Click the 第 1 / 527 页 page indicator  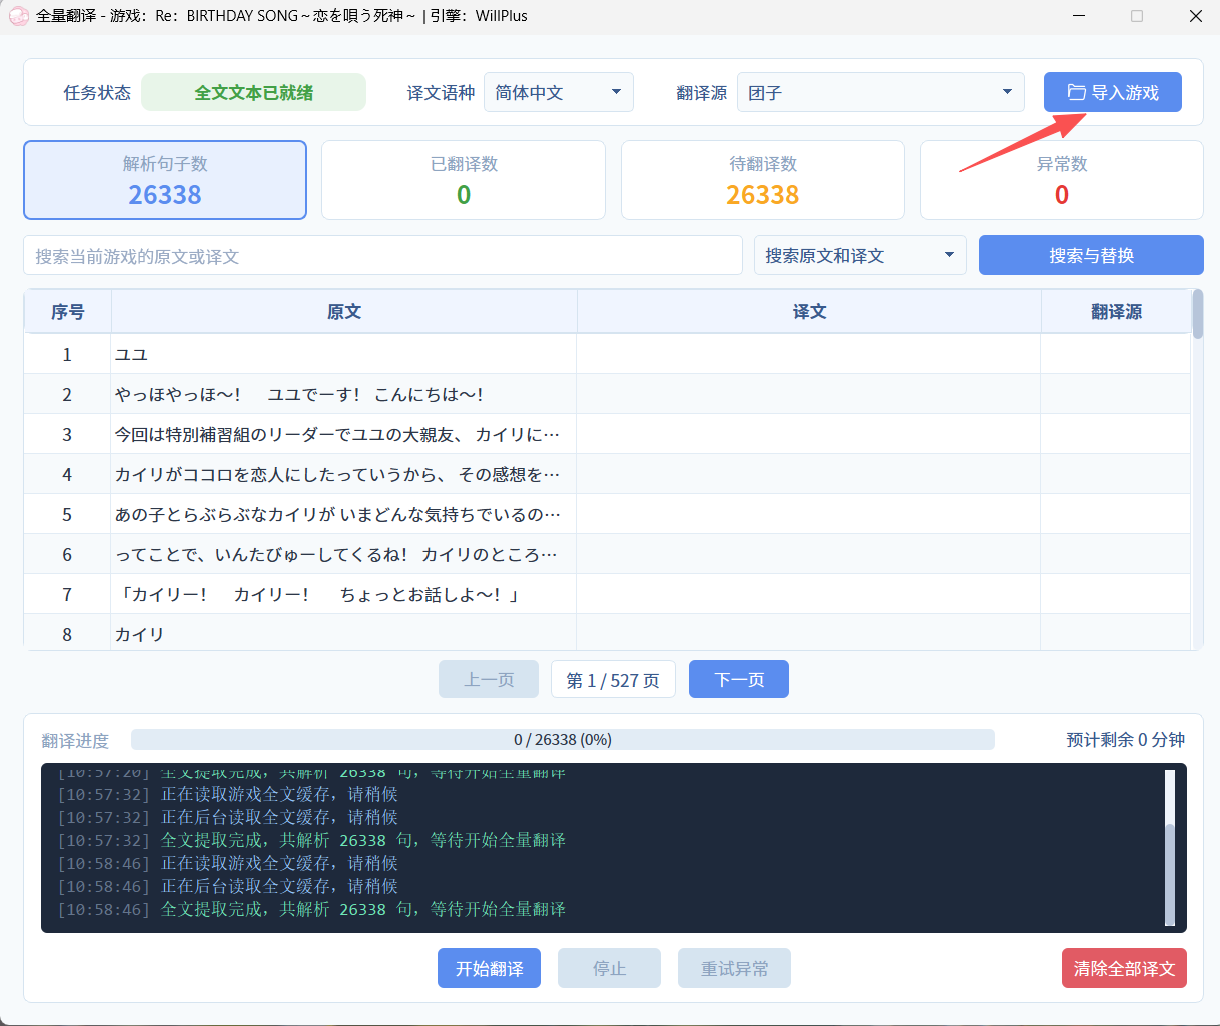[x=613, y=679]
